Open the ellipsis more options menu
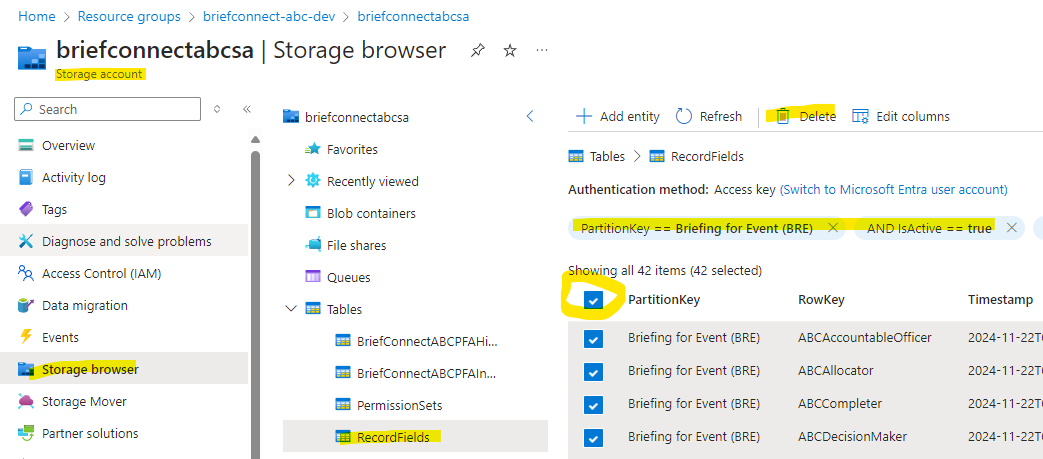This screenshot has height=459, width=1043. [542, 51]
